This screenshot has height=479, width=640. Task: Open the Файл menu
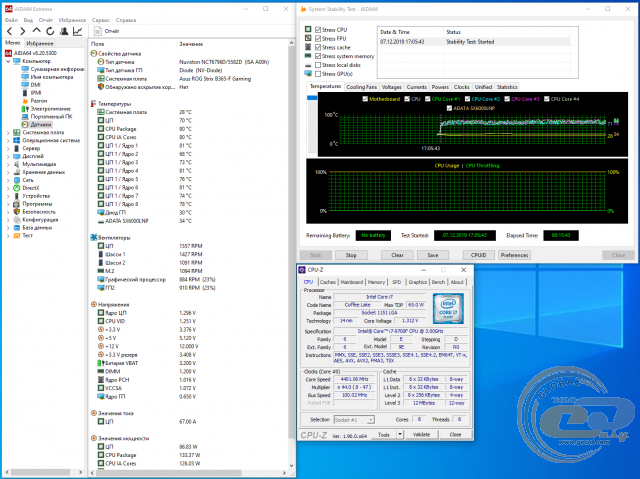click(11, 20)
